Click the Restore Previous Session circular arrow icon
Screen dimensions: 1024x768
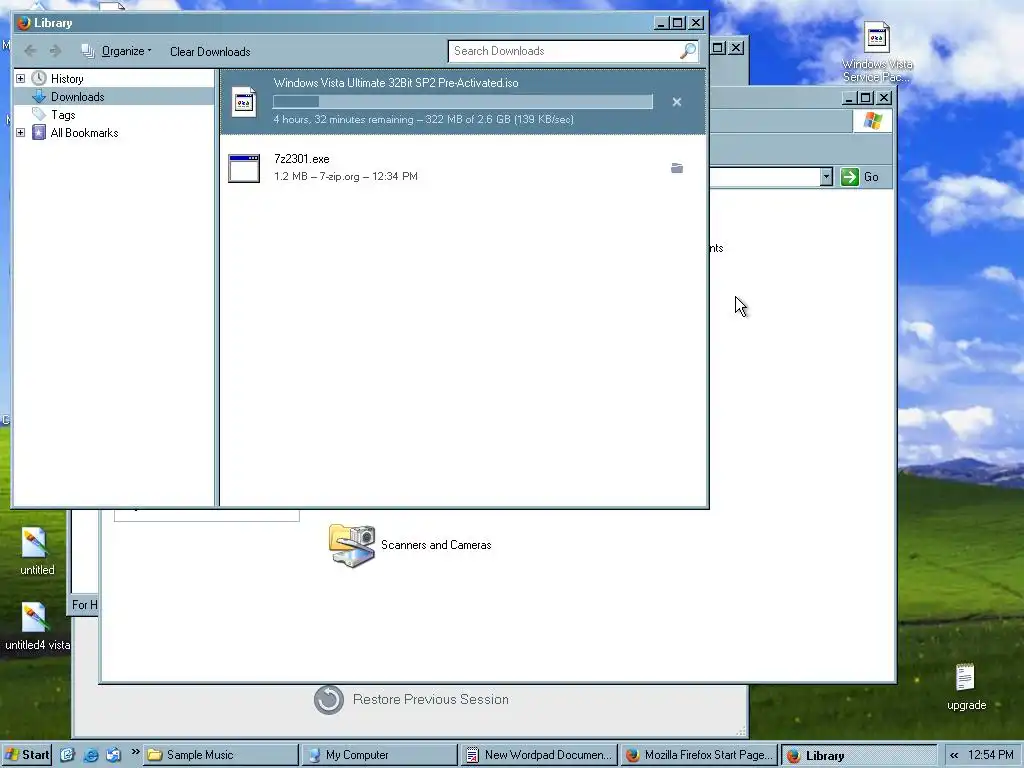[328, 700]
